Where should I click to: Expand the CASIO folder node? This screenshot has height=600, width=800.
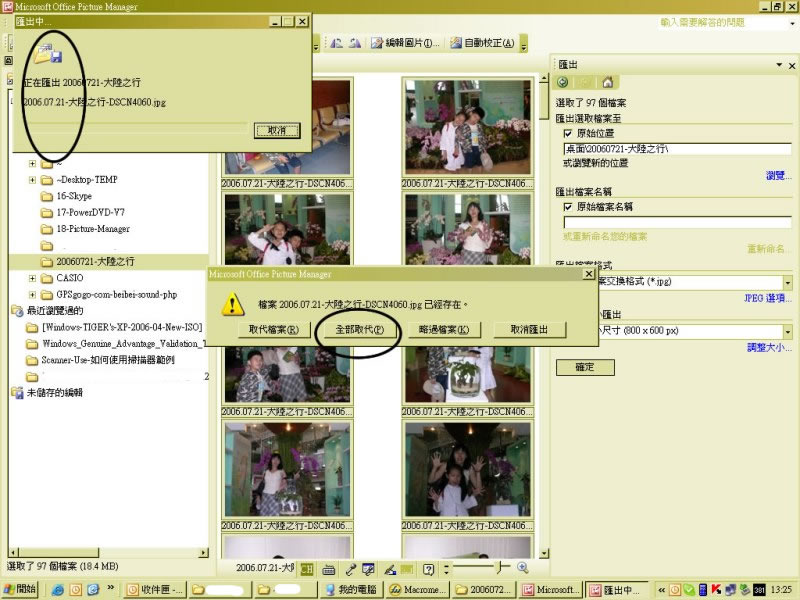[x=32, y=279]
